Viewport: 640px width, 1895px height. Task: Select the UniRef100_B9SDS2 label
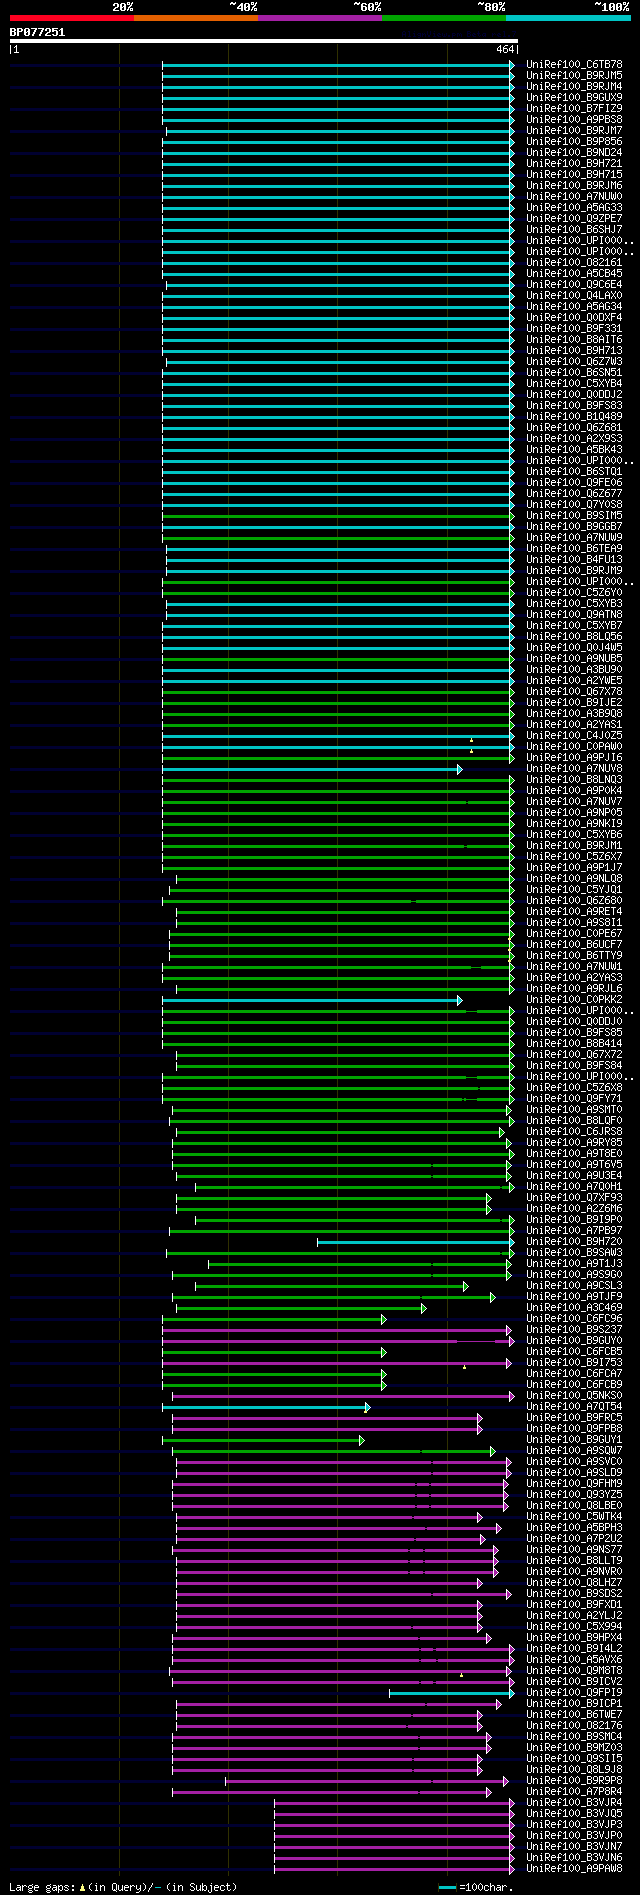pos(574,1593)
